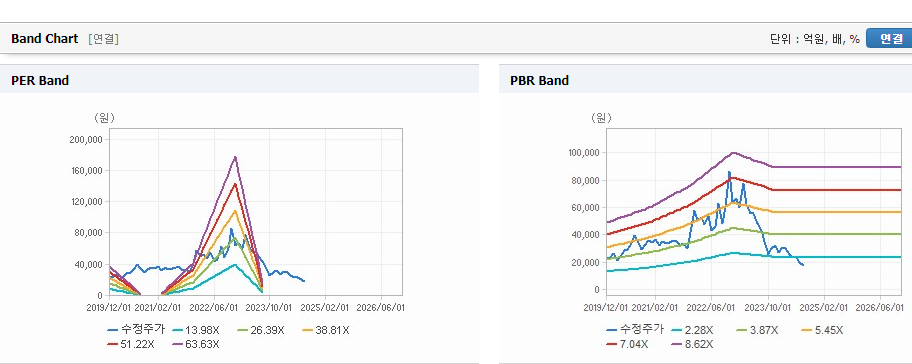
Task: Click the 100,000 axis label in PBR chart
Action: pyautogui.click(x=584, y=153)
